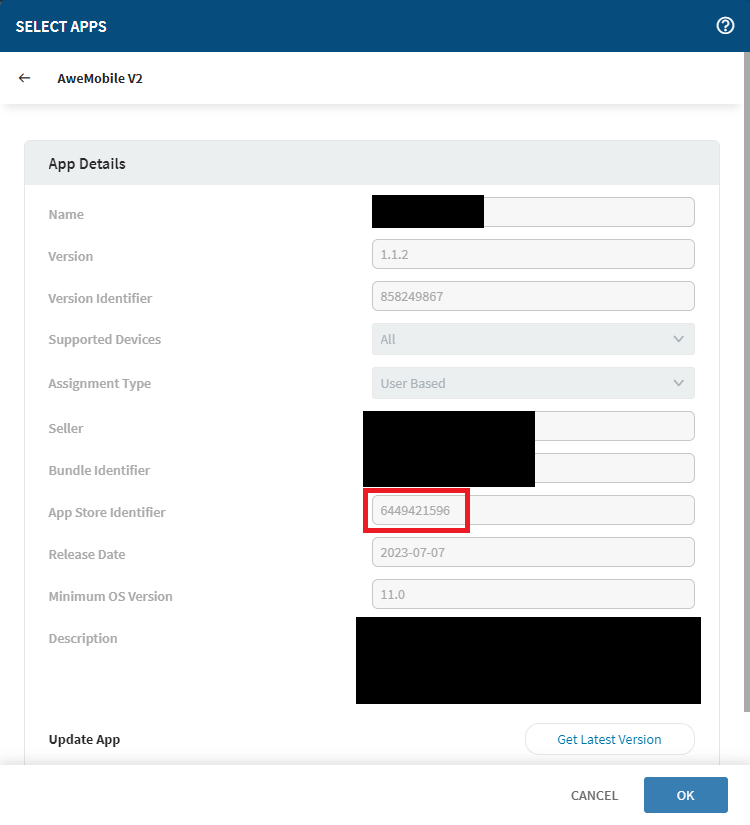Focus the Seller input field
The width and height of the screenshot is (750, 825).
[x=613, y=427]
